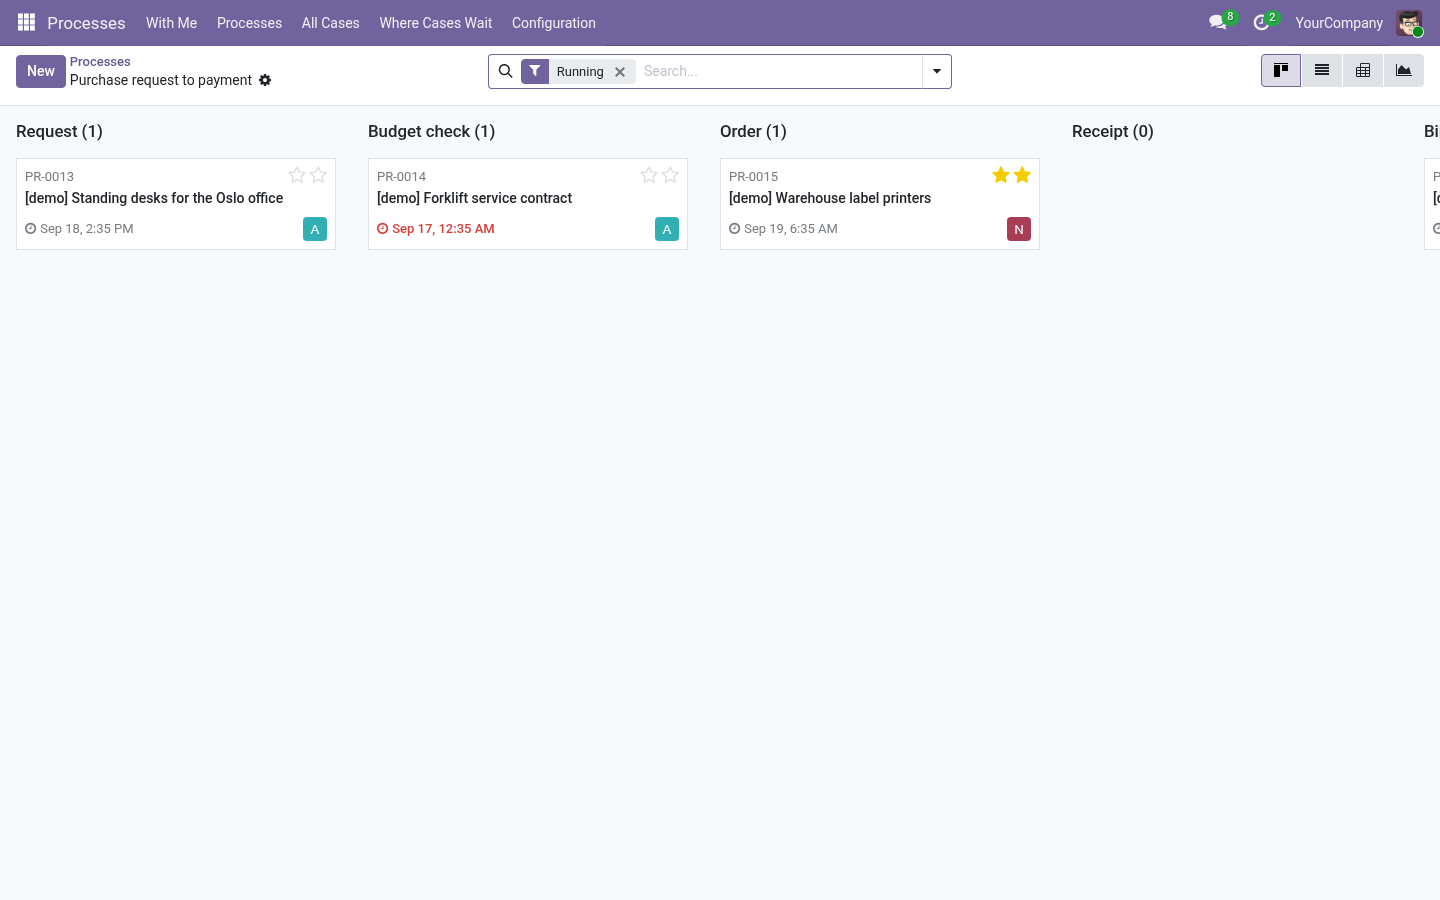The image size is (1440, 900).
Task: Switch to List view
Action: click(x=1322, y=71)
